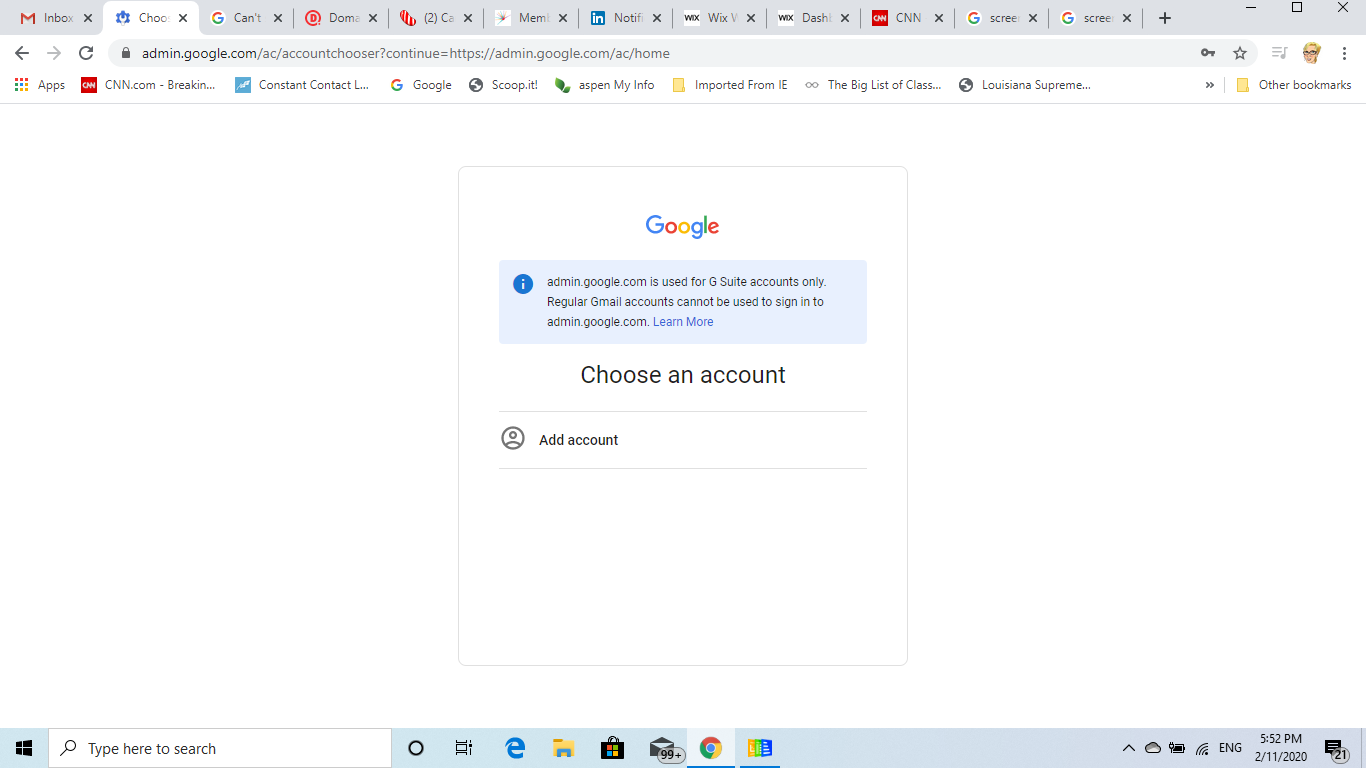Open the Imported From IE folder
Viewport: 1366px width, 768px height.
tap(730, 85)
